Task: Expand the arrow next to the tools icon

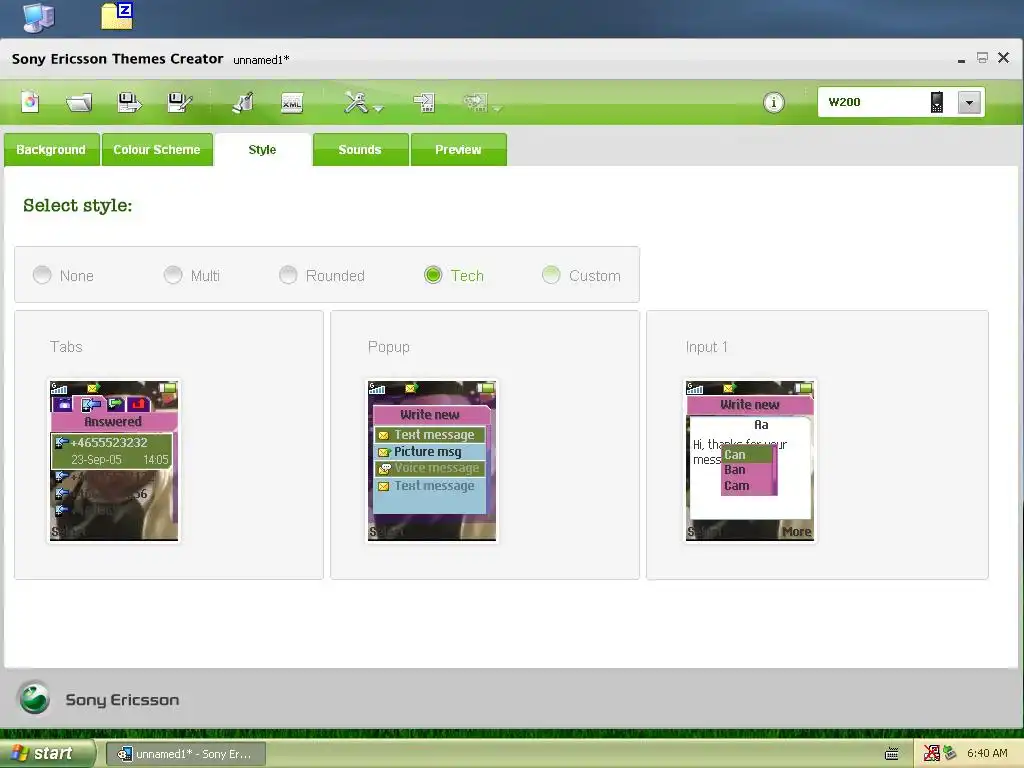Action: [379, 108]
